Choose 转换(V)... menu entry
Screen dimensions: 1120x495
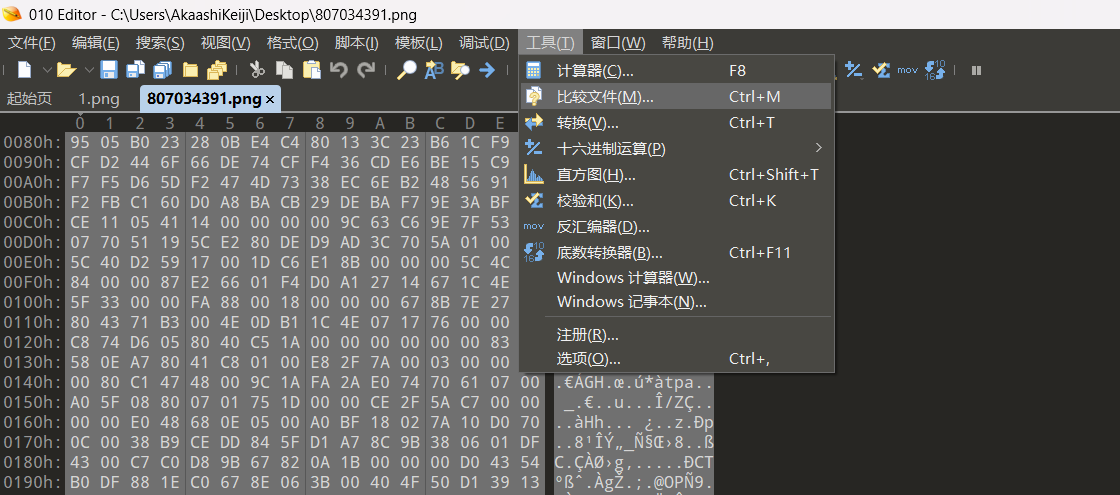pos(676,123)
